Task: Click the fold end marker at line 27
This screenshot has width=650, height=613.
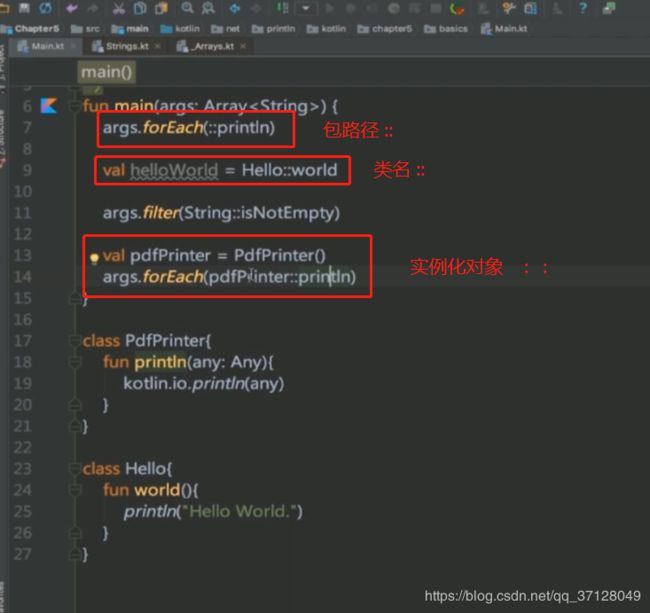Action: click(x=75, y=553)
